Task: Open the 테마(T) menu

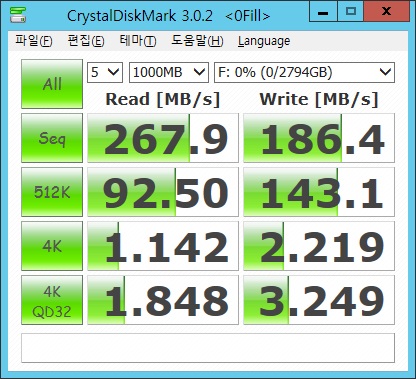Action: tap(138, 41)
